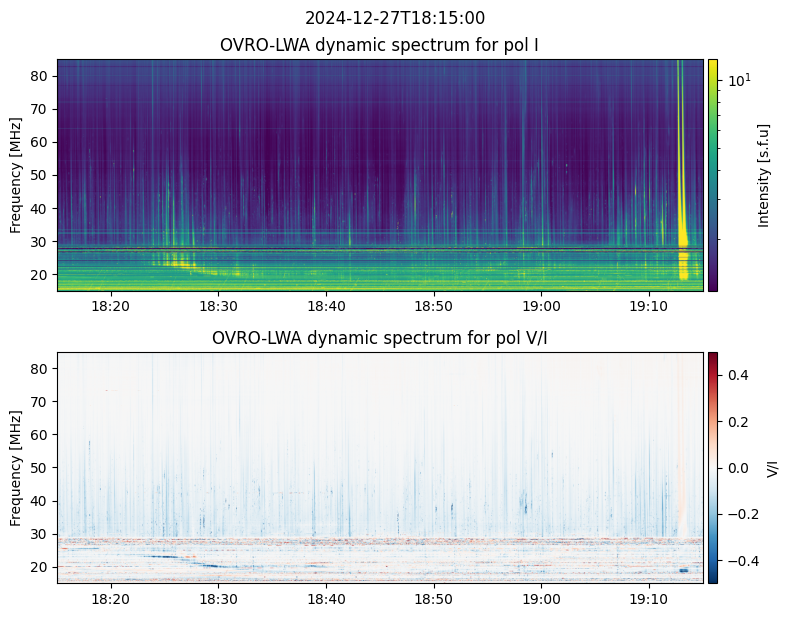Image resolution: width=789 pixels, height=617 pixels.
Task: Click the 18:30 tick on upper plot
Action: tap(218, 306)
